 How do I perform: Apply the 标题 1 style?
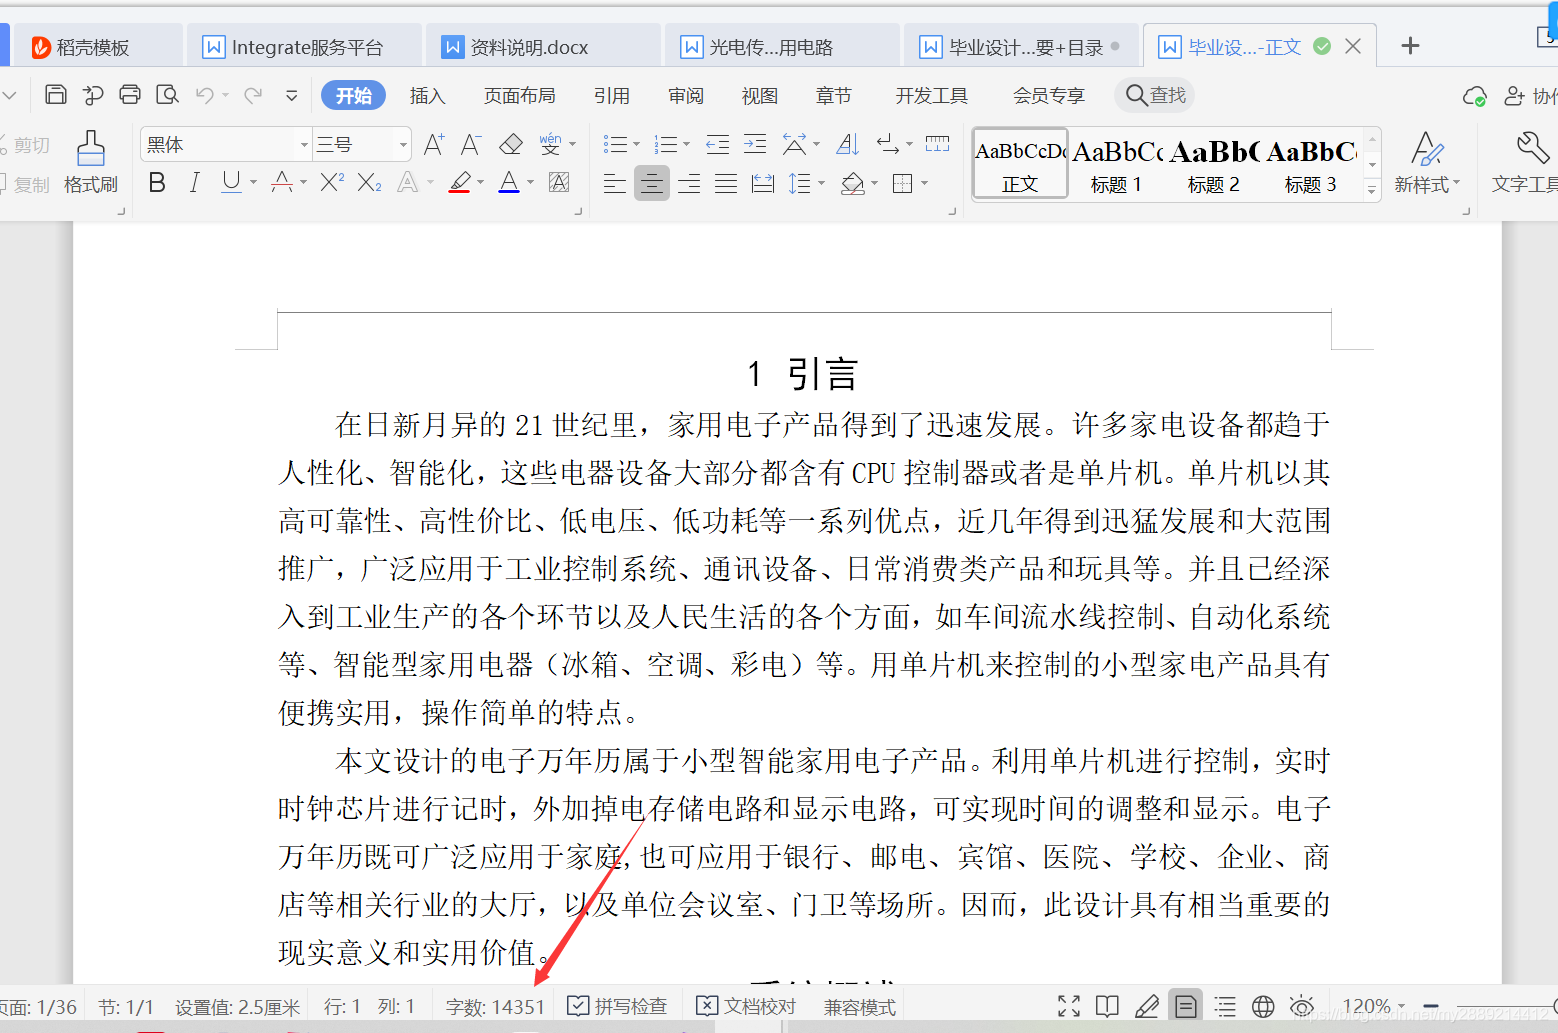coord(1116,164)
